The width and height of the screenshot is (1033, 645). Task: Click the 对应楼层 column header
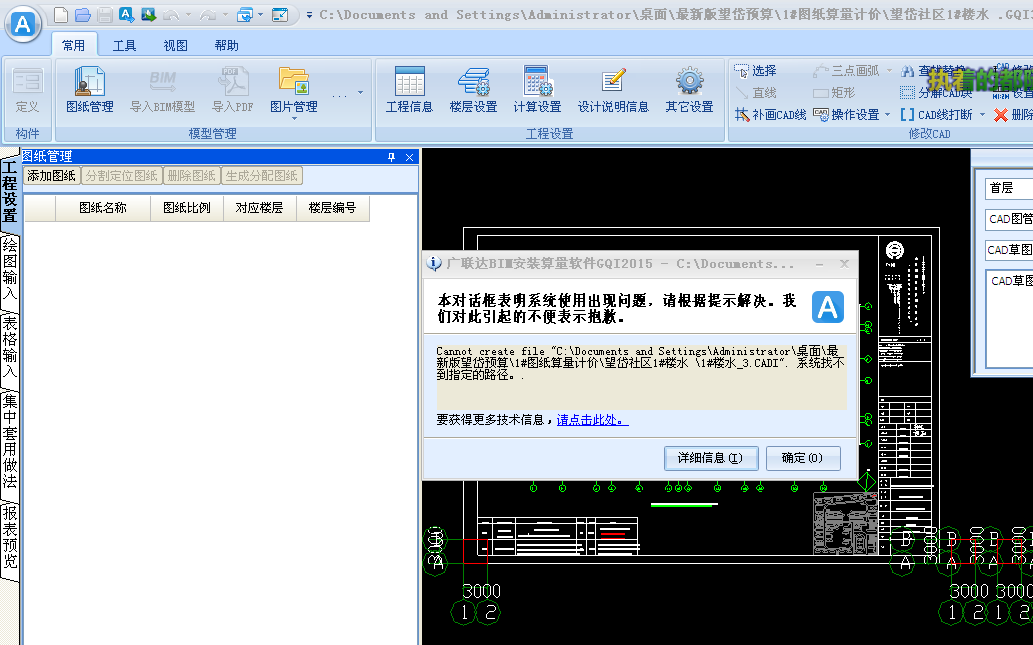[x=260, y=208]
